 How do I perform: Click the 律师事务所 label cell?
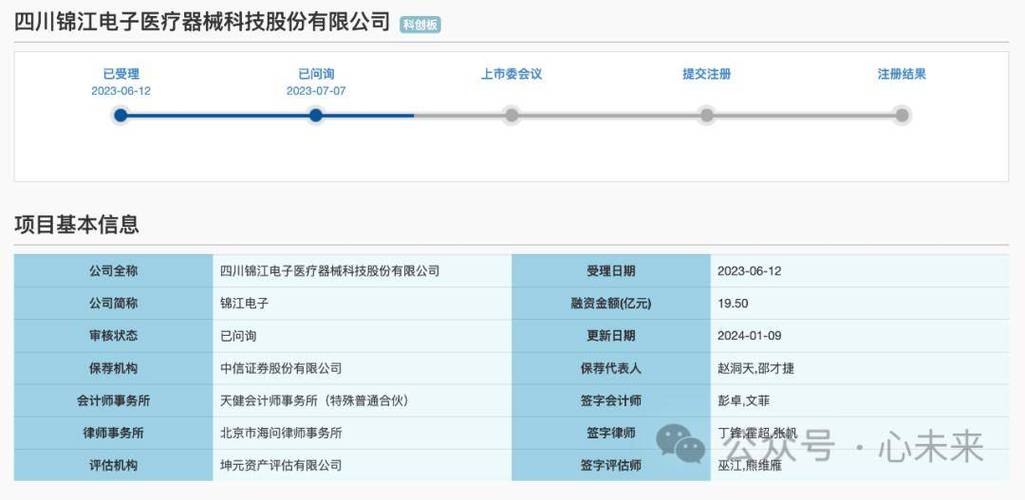(113, 433)
